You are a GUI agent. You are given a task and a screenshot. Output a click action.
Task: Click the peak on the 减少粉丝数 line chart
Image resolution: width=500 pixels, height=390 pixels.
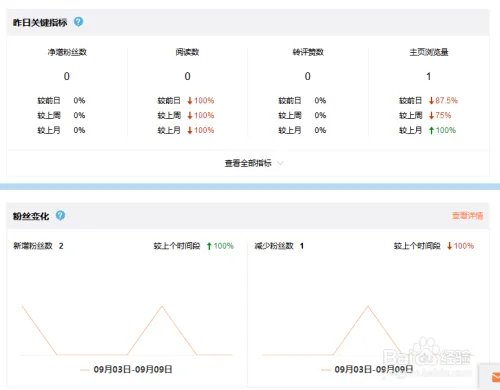point(368,306)
